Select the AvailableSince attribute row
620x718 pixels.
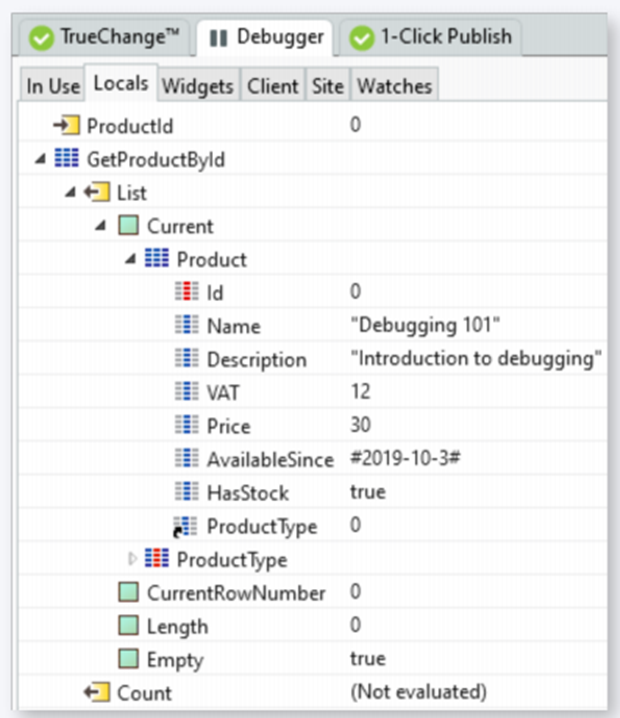click(269, 459)
